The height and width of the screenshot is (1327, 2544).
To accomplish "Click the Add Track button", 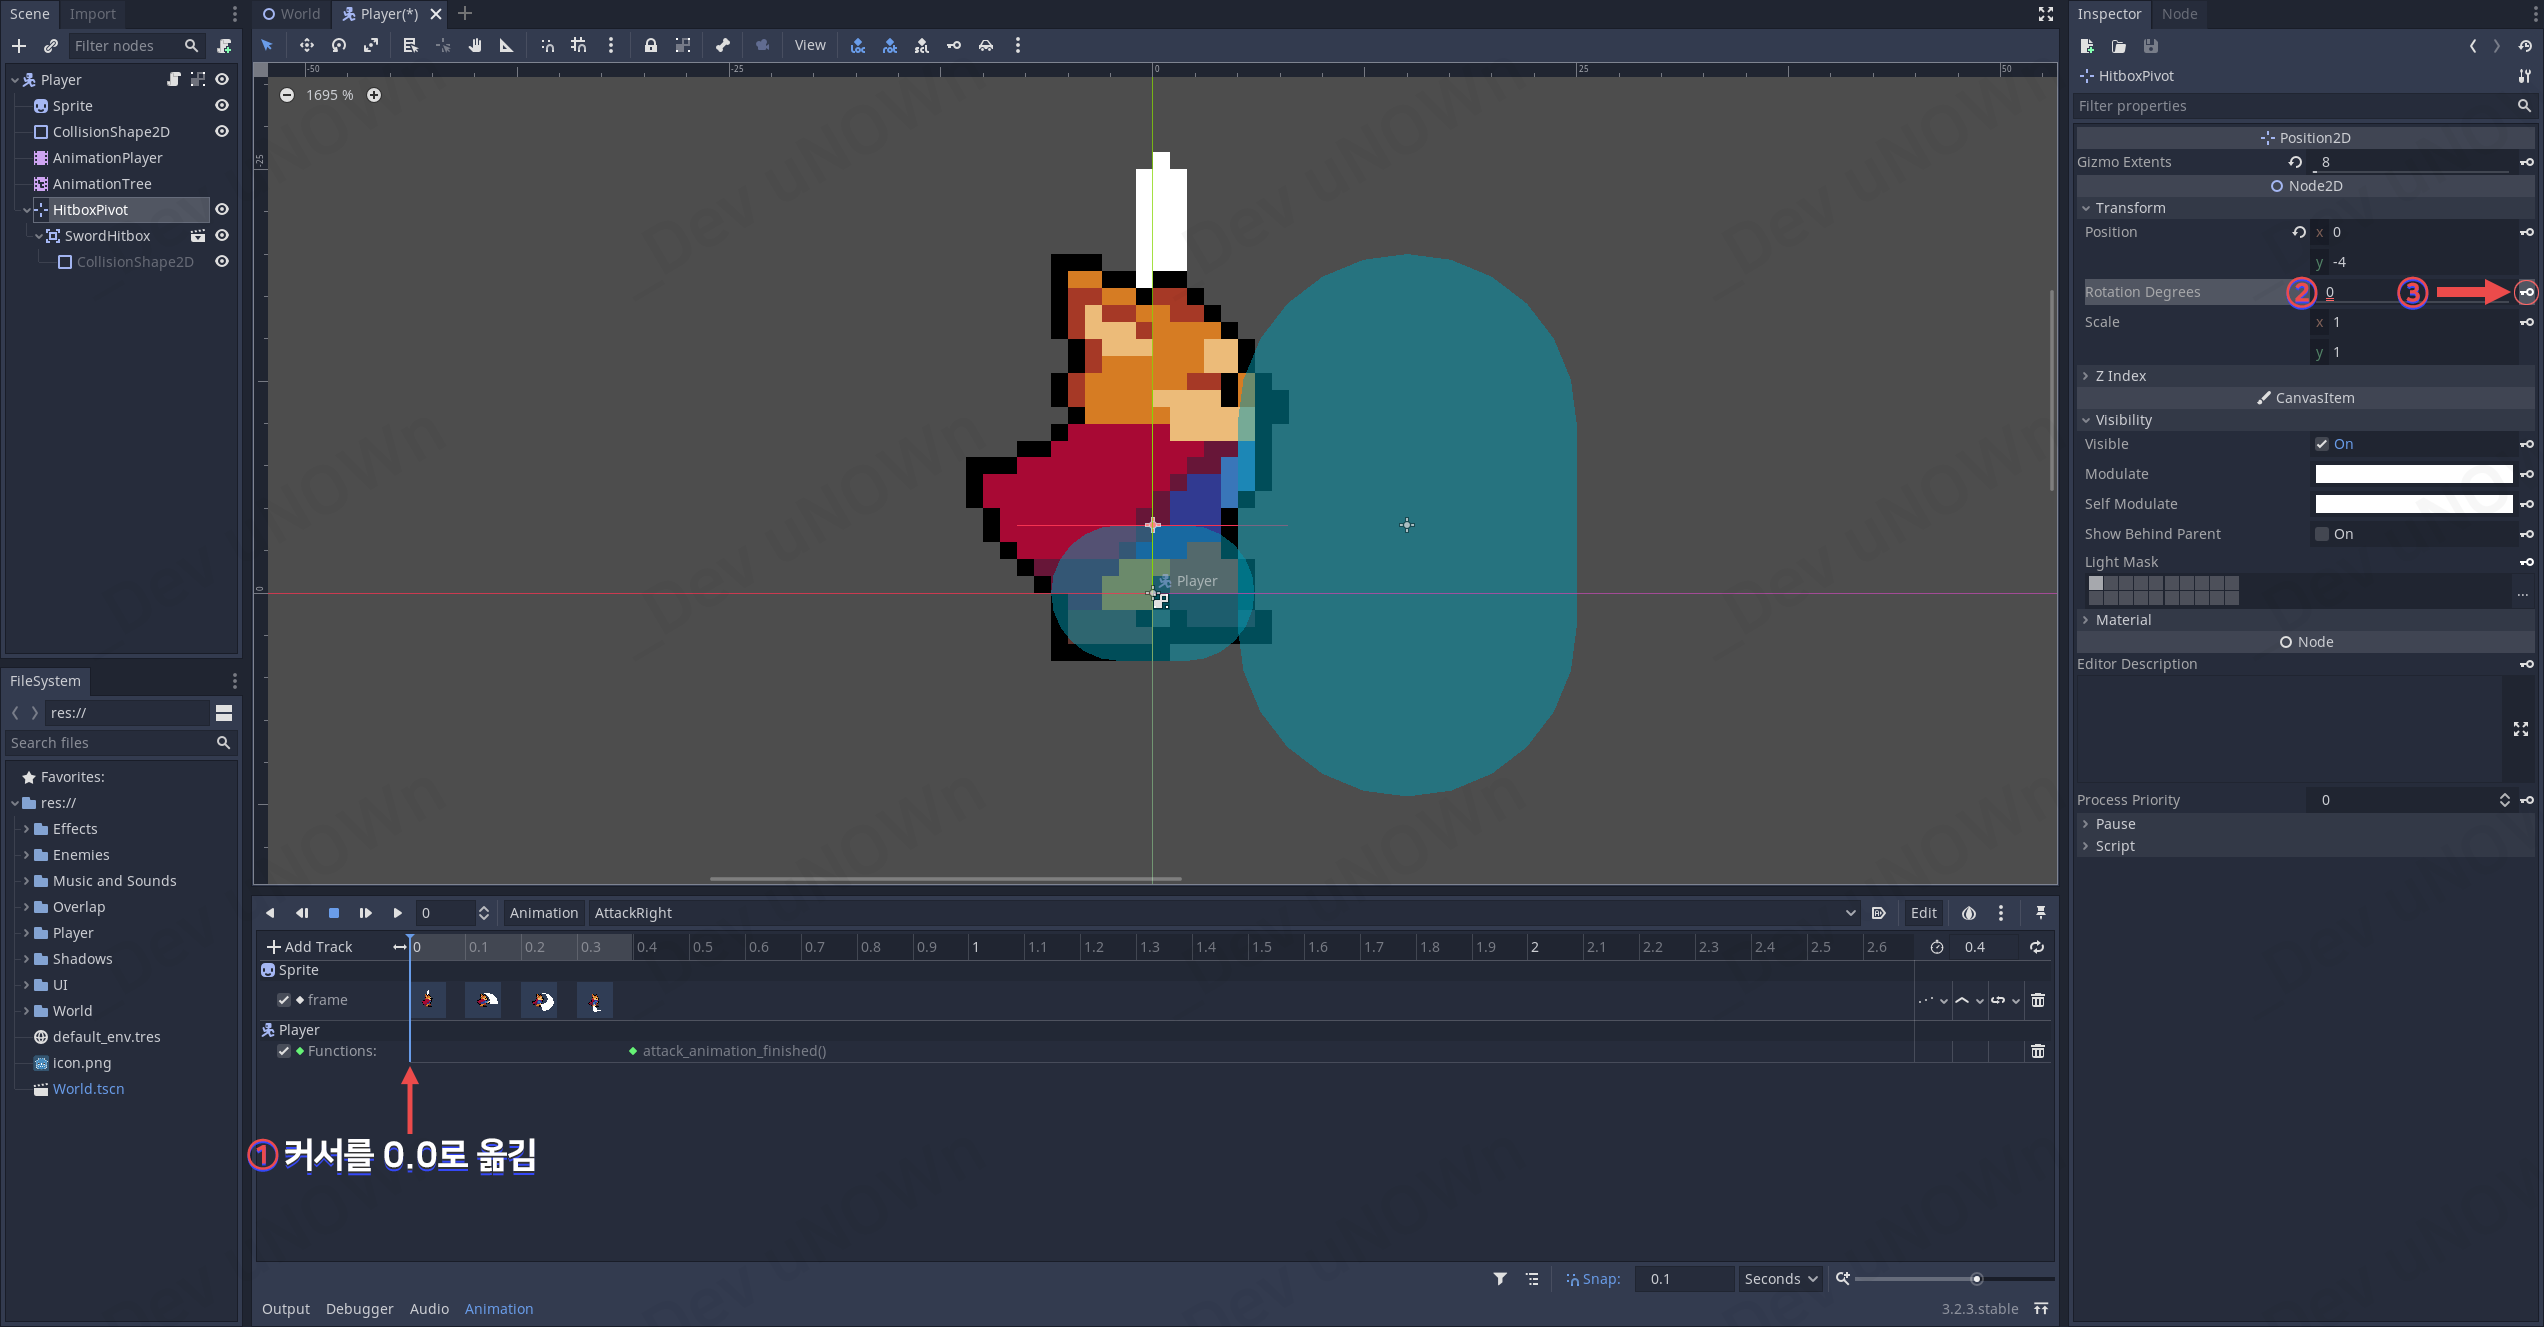I will point(310,947).
